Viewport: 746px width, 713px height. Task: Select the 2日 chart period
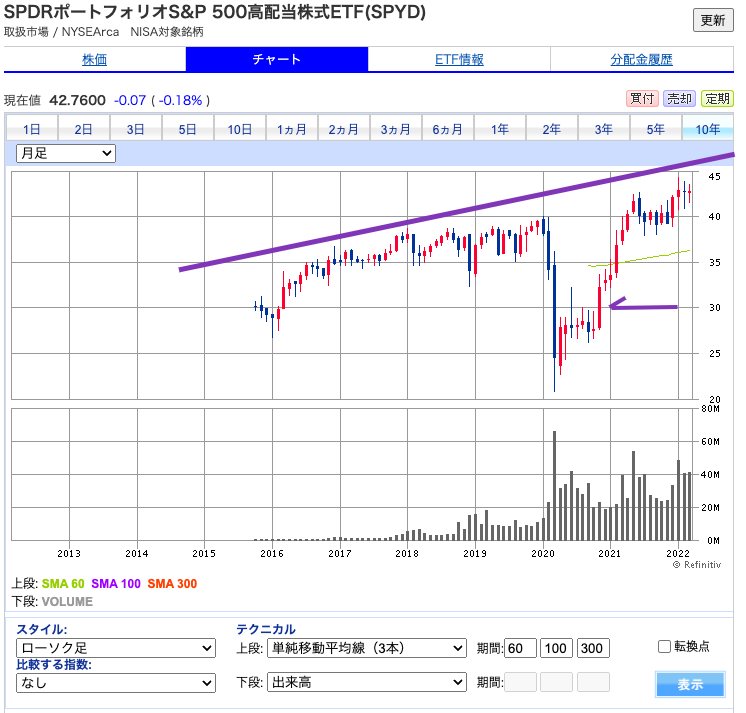click(84, 128)
